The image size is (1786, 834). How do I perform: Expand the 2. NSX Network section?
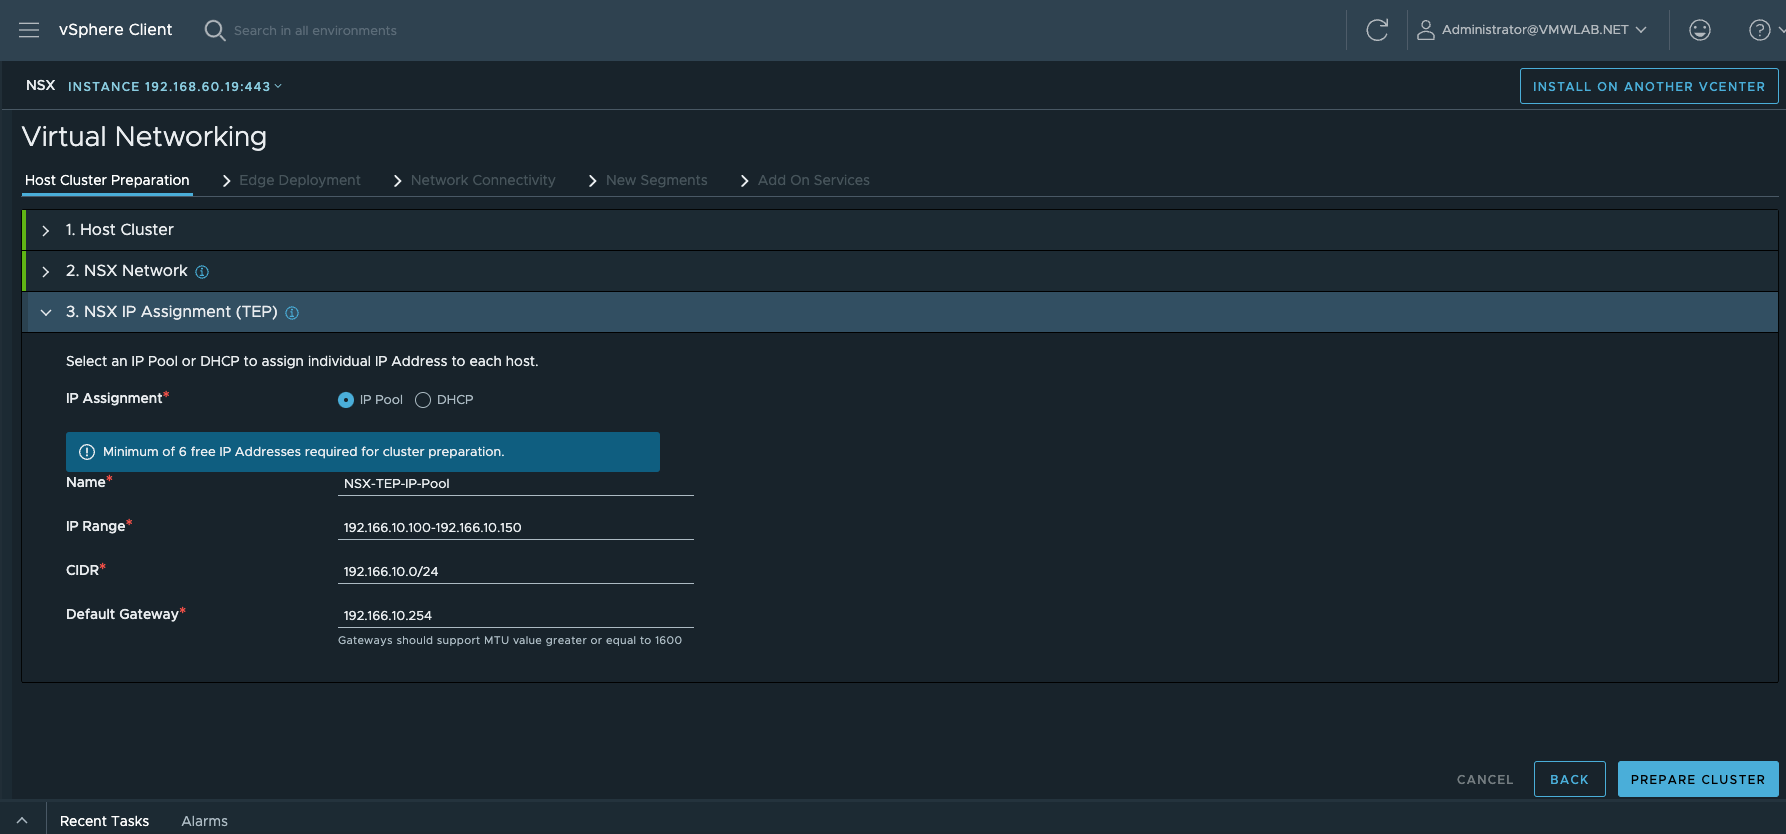pos(46,272)
